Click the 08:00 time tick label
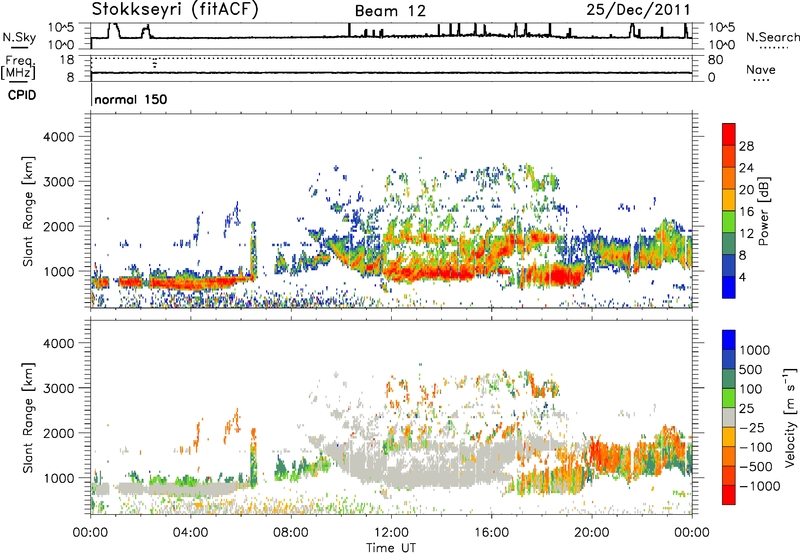 pyautogui.click(x=291, y=533)
